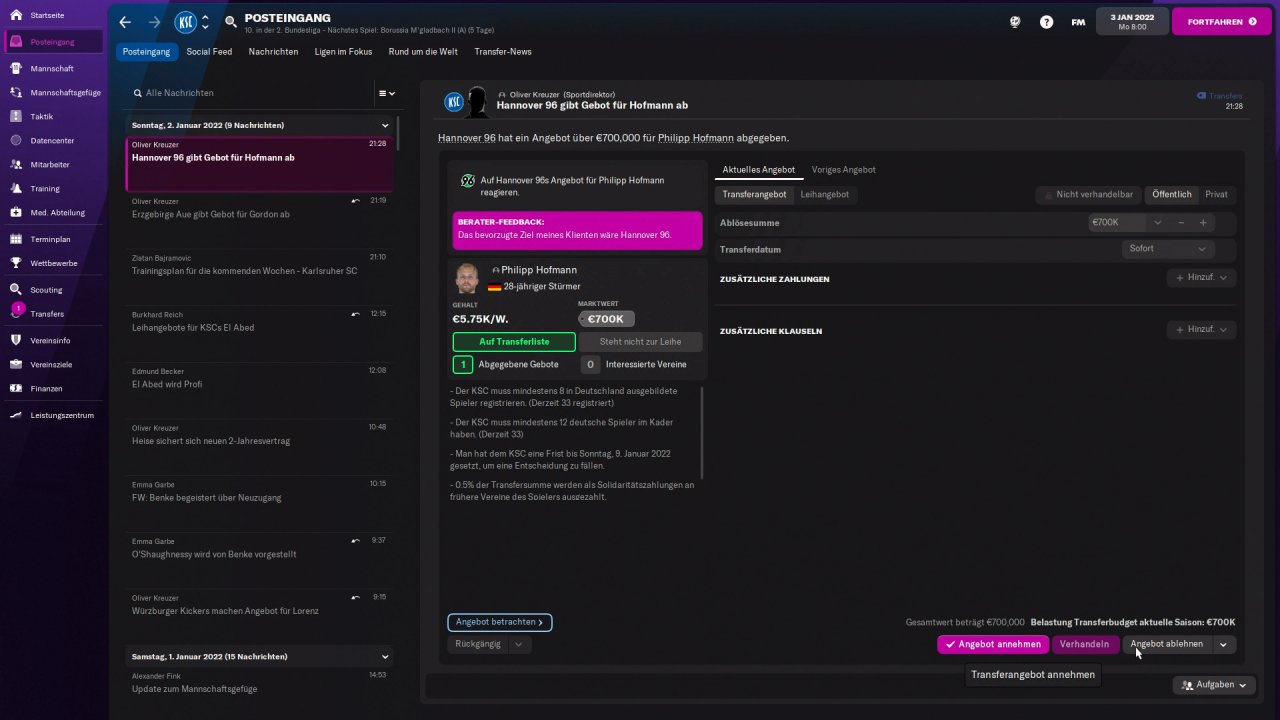The height and width of the screenshot is (720, 1280).
Task: Open the Aufgaben dropdown
Action: (1214, 685)
